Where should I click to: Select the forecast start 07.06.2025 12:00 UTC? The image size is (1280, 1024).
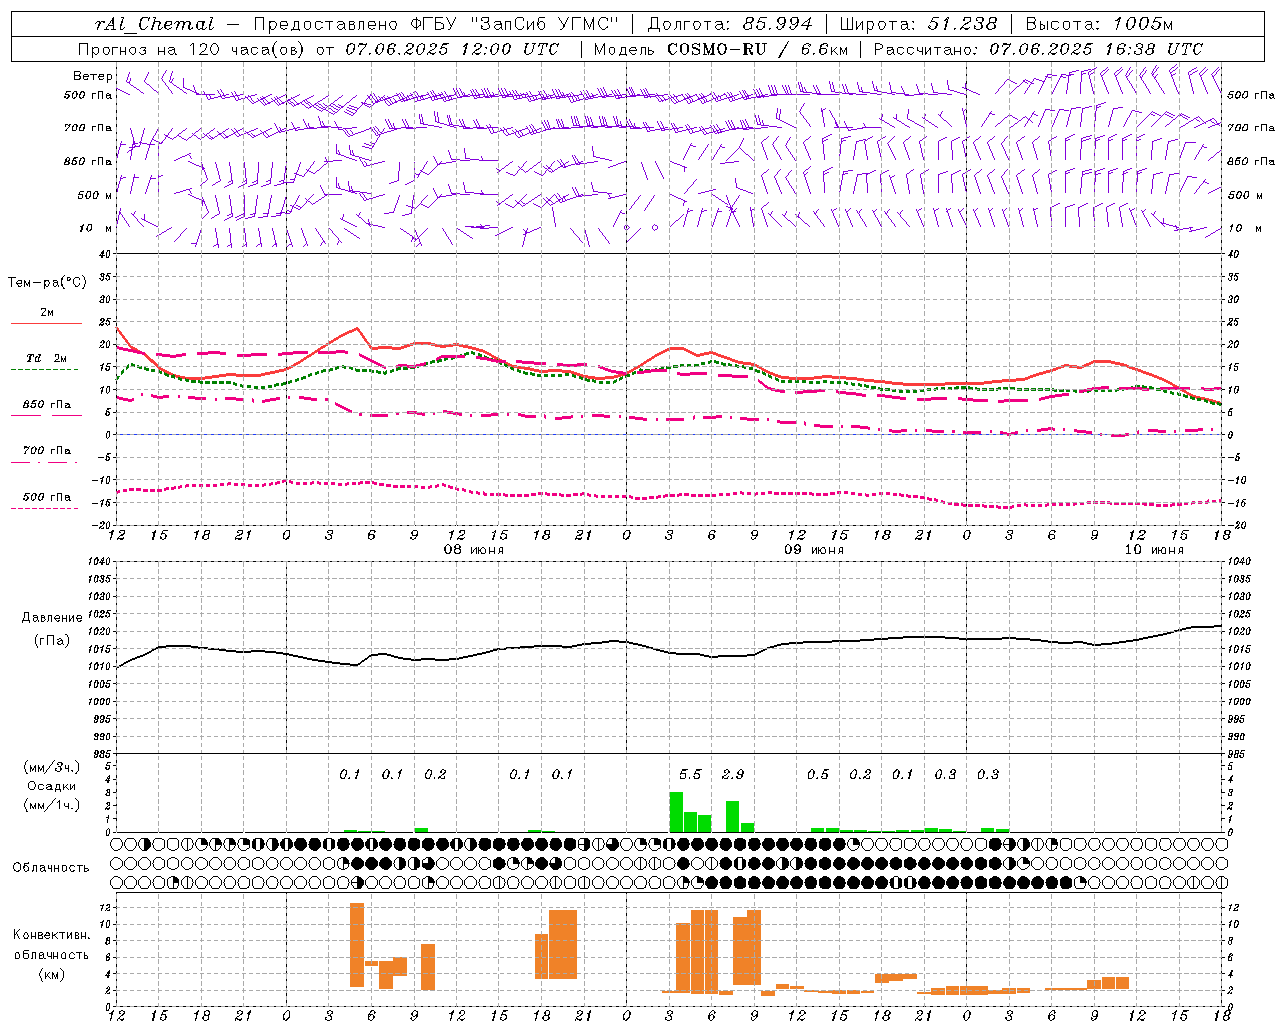[x=452, y=49]
